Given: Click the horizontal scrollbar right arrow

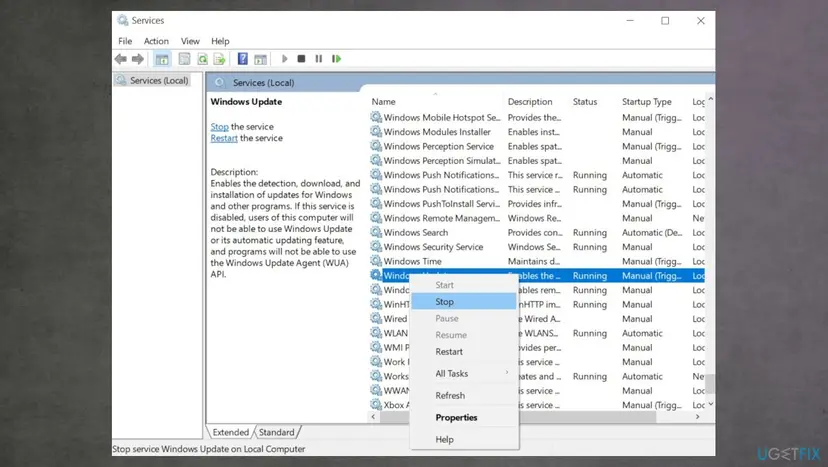Looking at the screenshot, I should [x=698, y=416].
